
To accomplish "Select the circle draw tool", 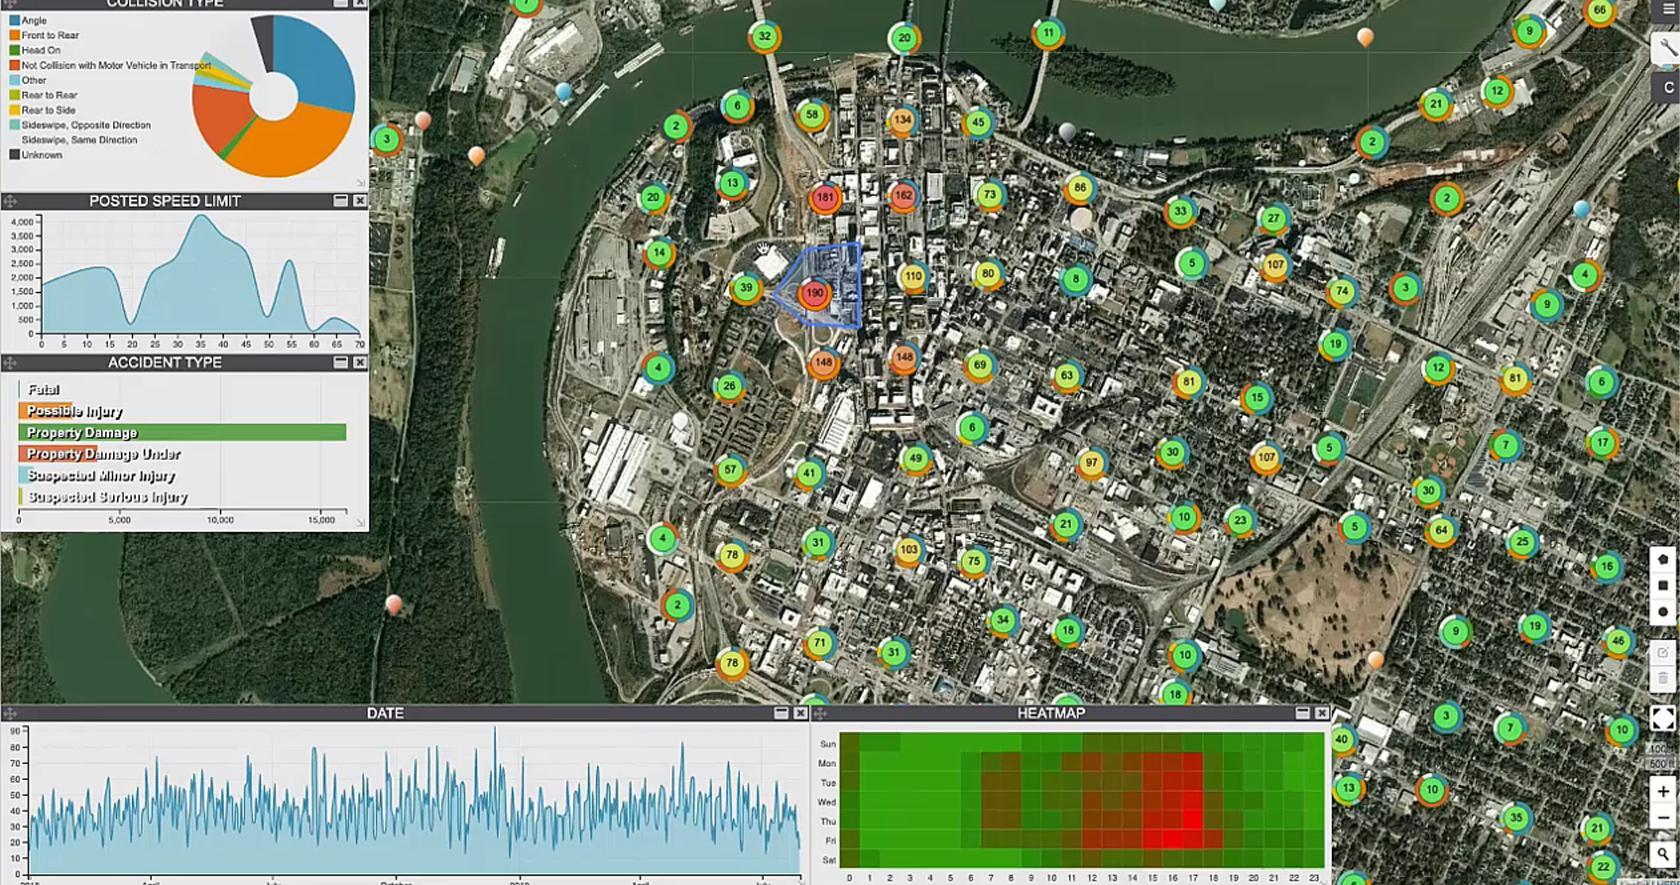I will [x=1663, y=611].
